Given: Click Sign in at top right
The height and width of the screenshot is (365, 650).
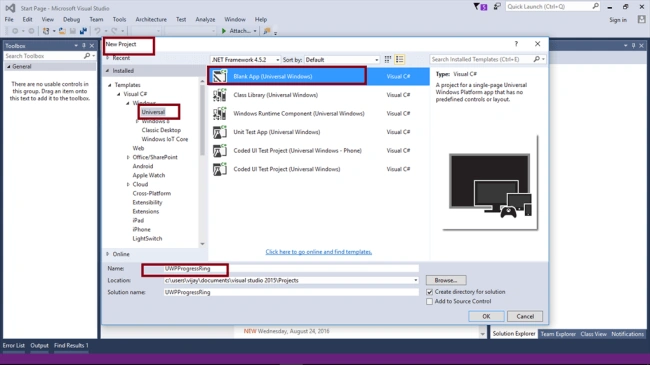Looking at the screenshot, I should [618, 19].
